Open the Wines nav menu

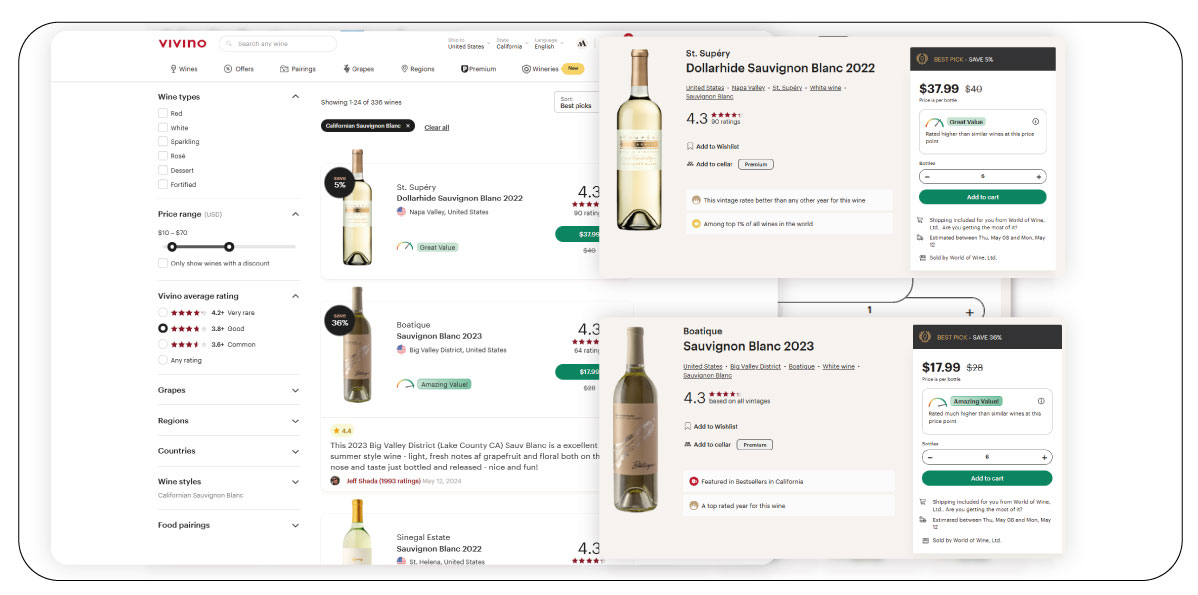183,69
